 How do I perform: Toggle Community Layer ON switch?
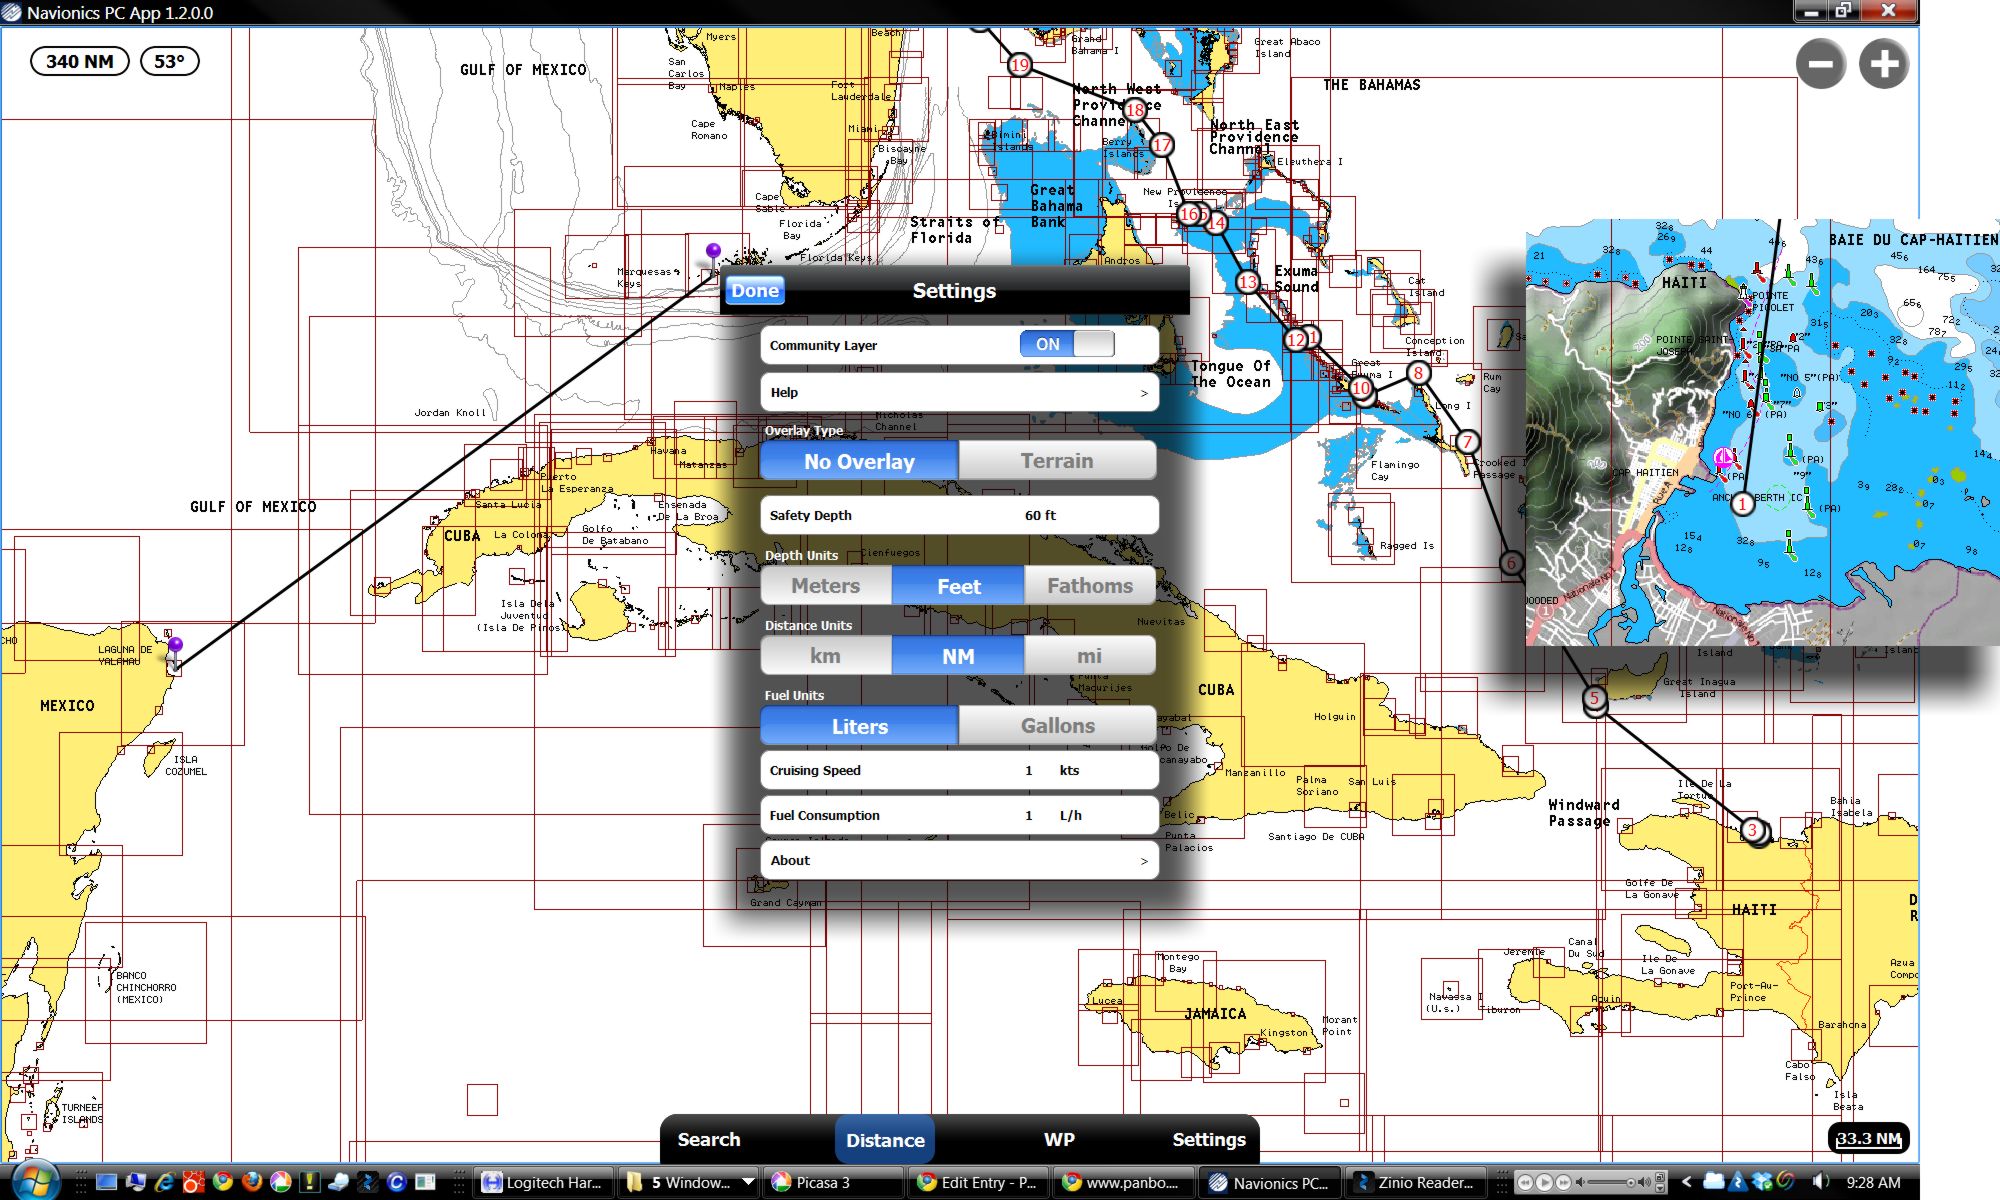click(x=1067, y=344)
